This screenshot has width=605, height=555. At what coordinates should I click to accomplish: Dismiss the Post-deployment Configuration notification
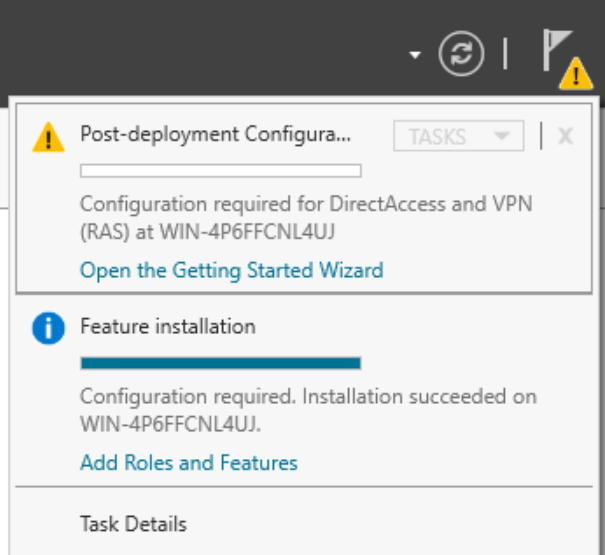pyautogui.click(x=565, y=136)
